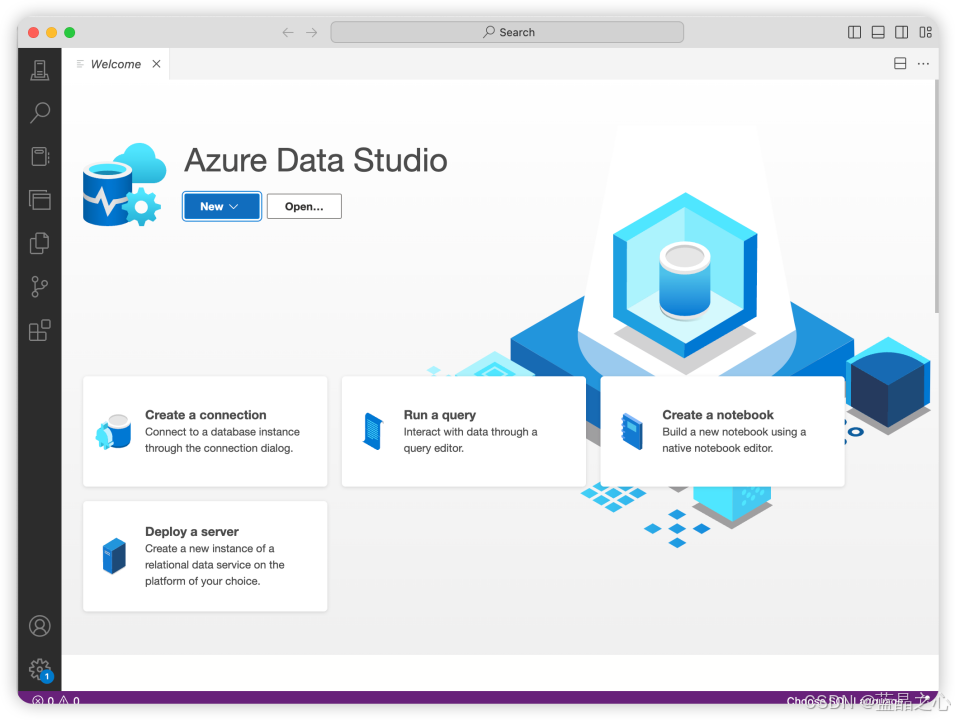Image resolution: width=955 pixels, height=720 pixels.
Task: Select the Welcome tab
Action: click(115, 64)
